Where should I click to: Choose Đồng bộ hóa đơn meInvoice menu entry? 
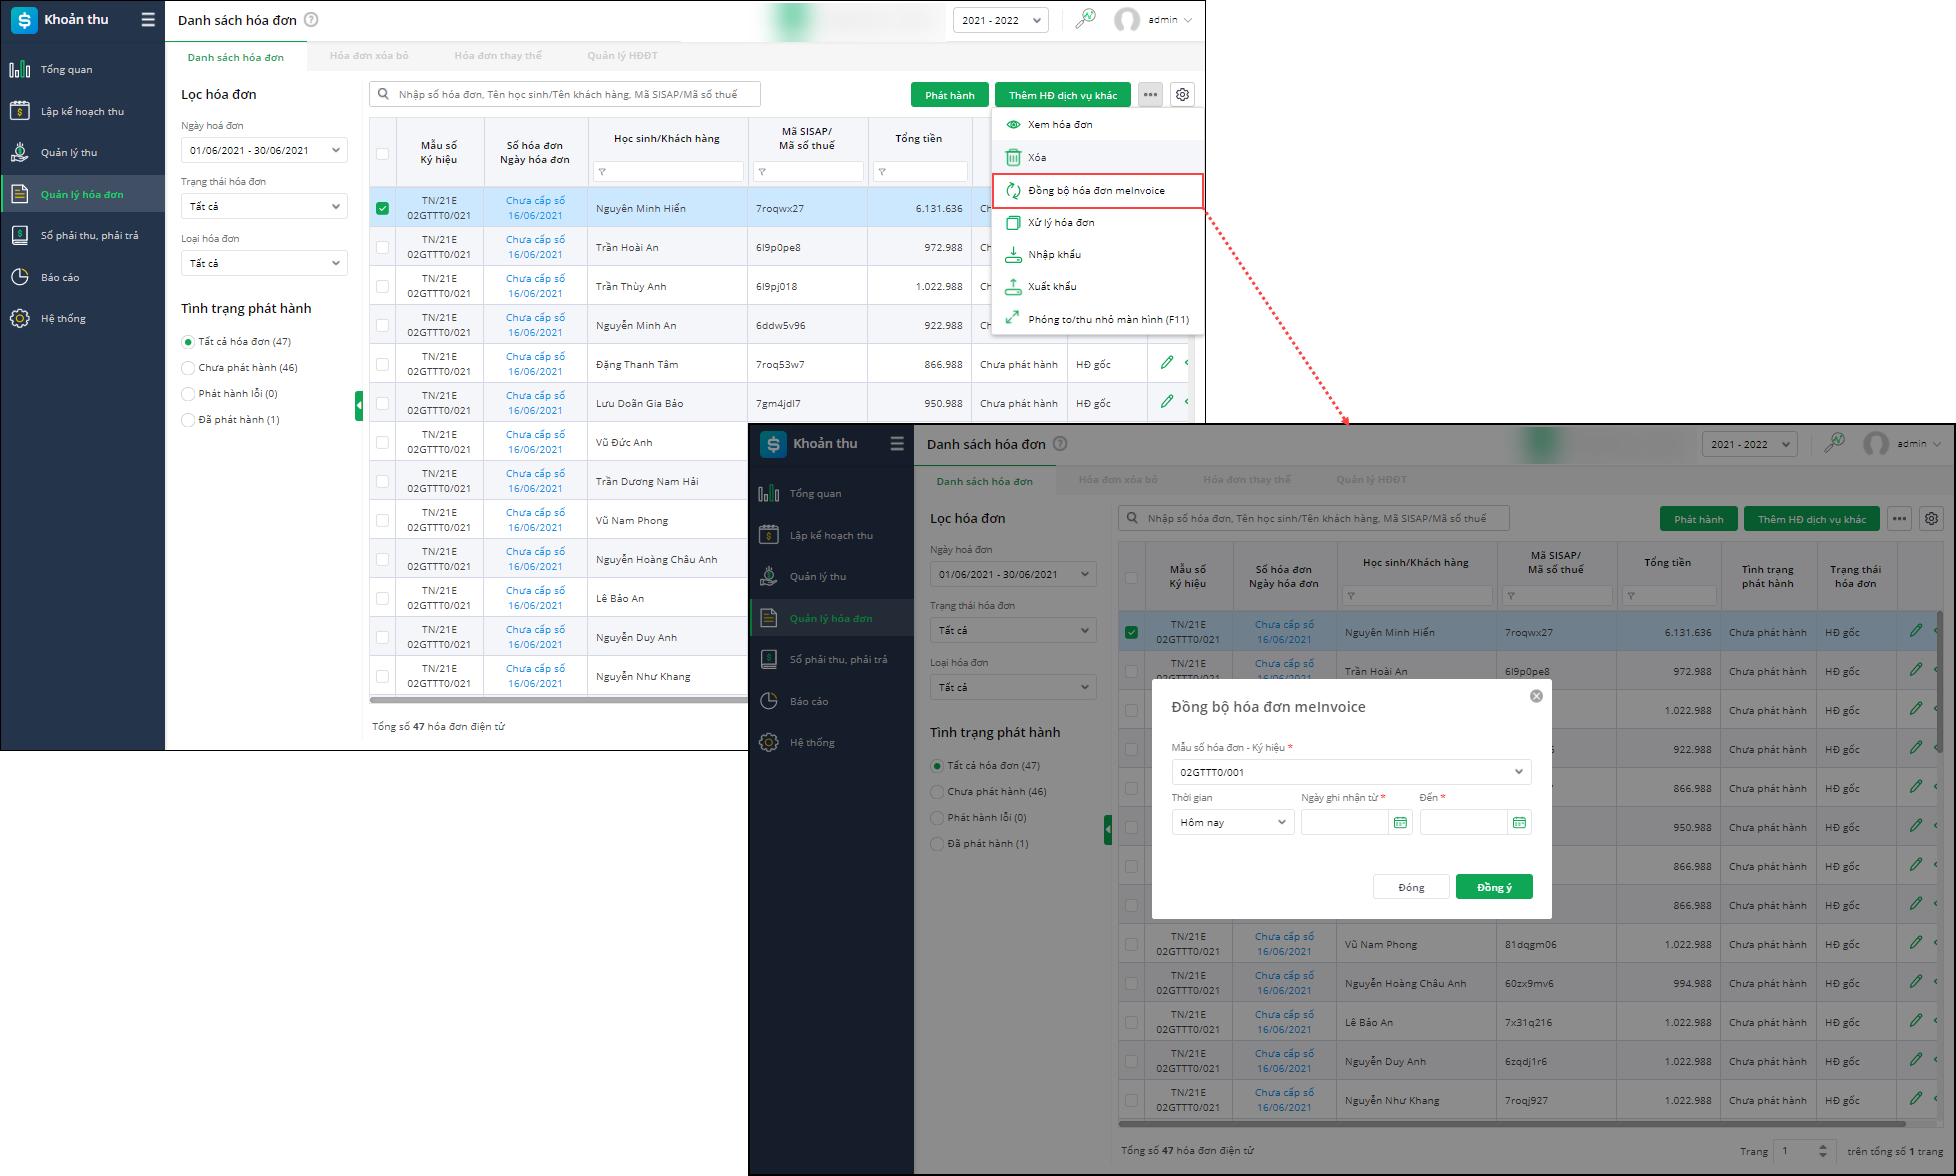click(x=1096, y=191)
